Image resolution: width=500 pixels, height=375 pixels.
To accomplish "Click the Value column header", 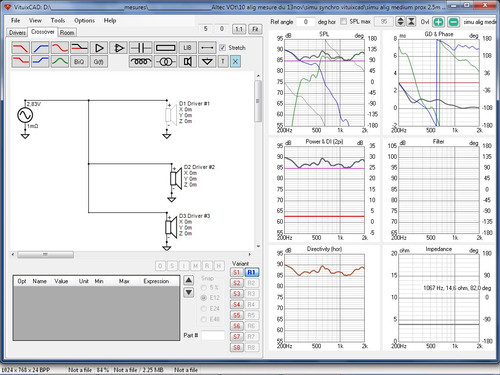I will 61,281.
